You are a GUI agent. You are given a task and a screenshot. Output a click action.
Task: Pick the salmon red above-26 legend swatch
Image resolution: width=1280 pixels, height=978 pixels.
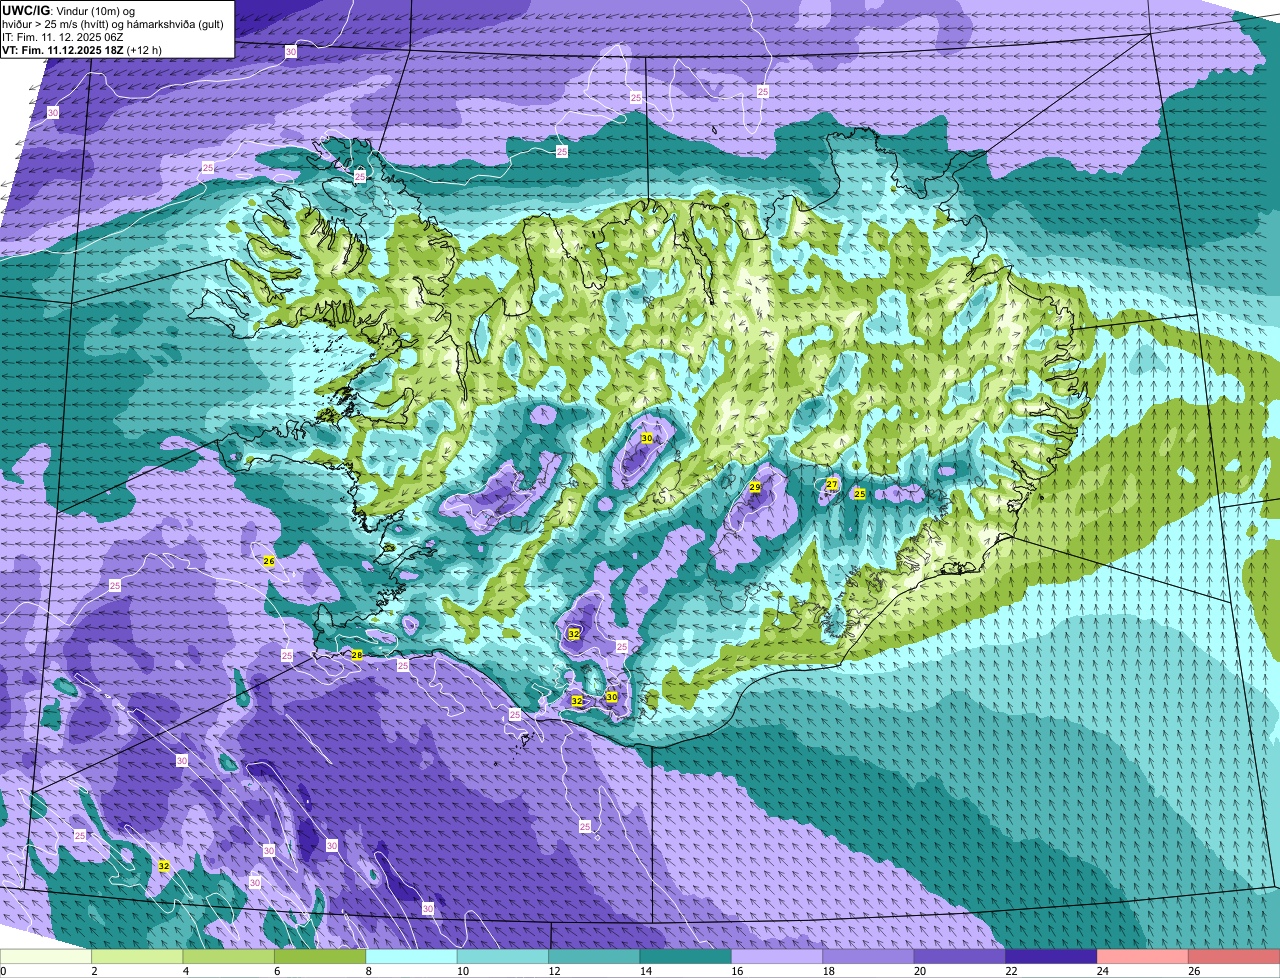[1234, 956]
